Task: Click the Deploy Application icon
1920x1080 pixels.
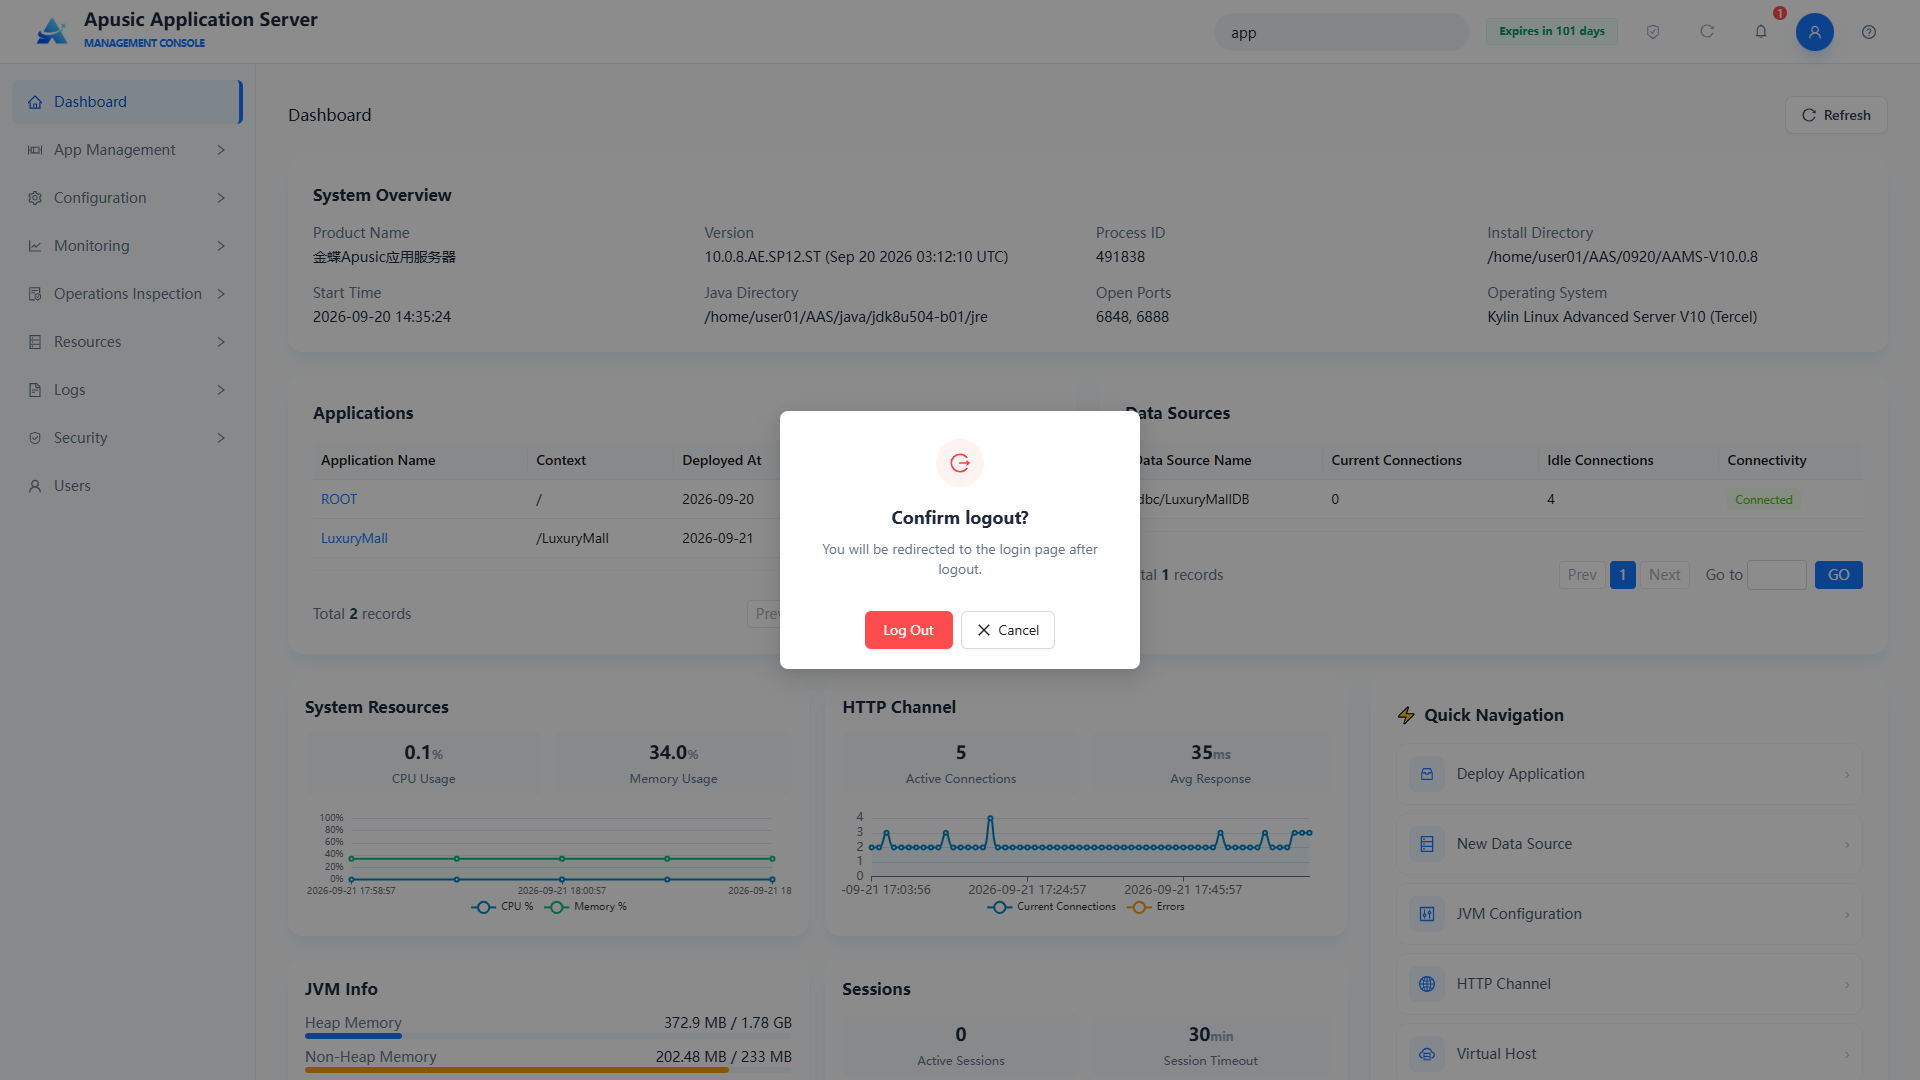Action: pos(1427,774)
